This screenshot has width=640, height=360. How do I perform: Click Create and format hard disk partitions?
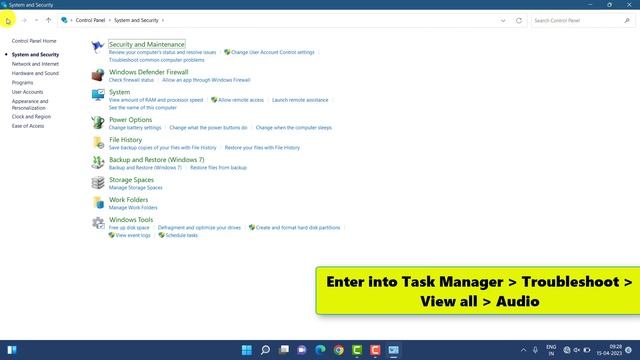click(x=298, y=228)
